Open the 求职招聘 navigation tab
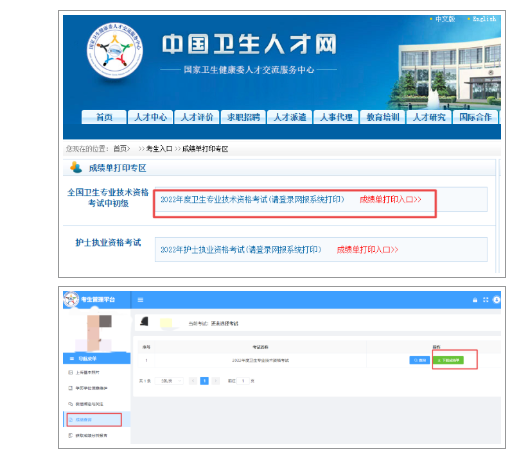The width and height of the screenshot is (532, 456). 243,117
